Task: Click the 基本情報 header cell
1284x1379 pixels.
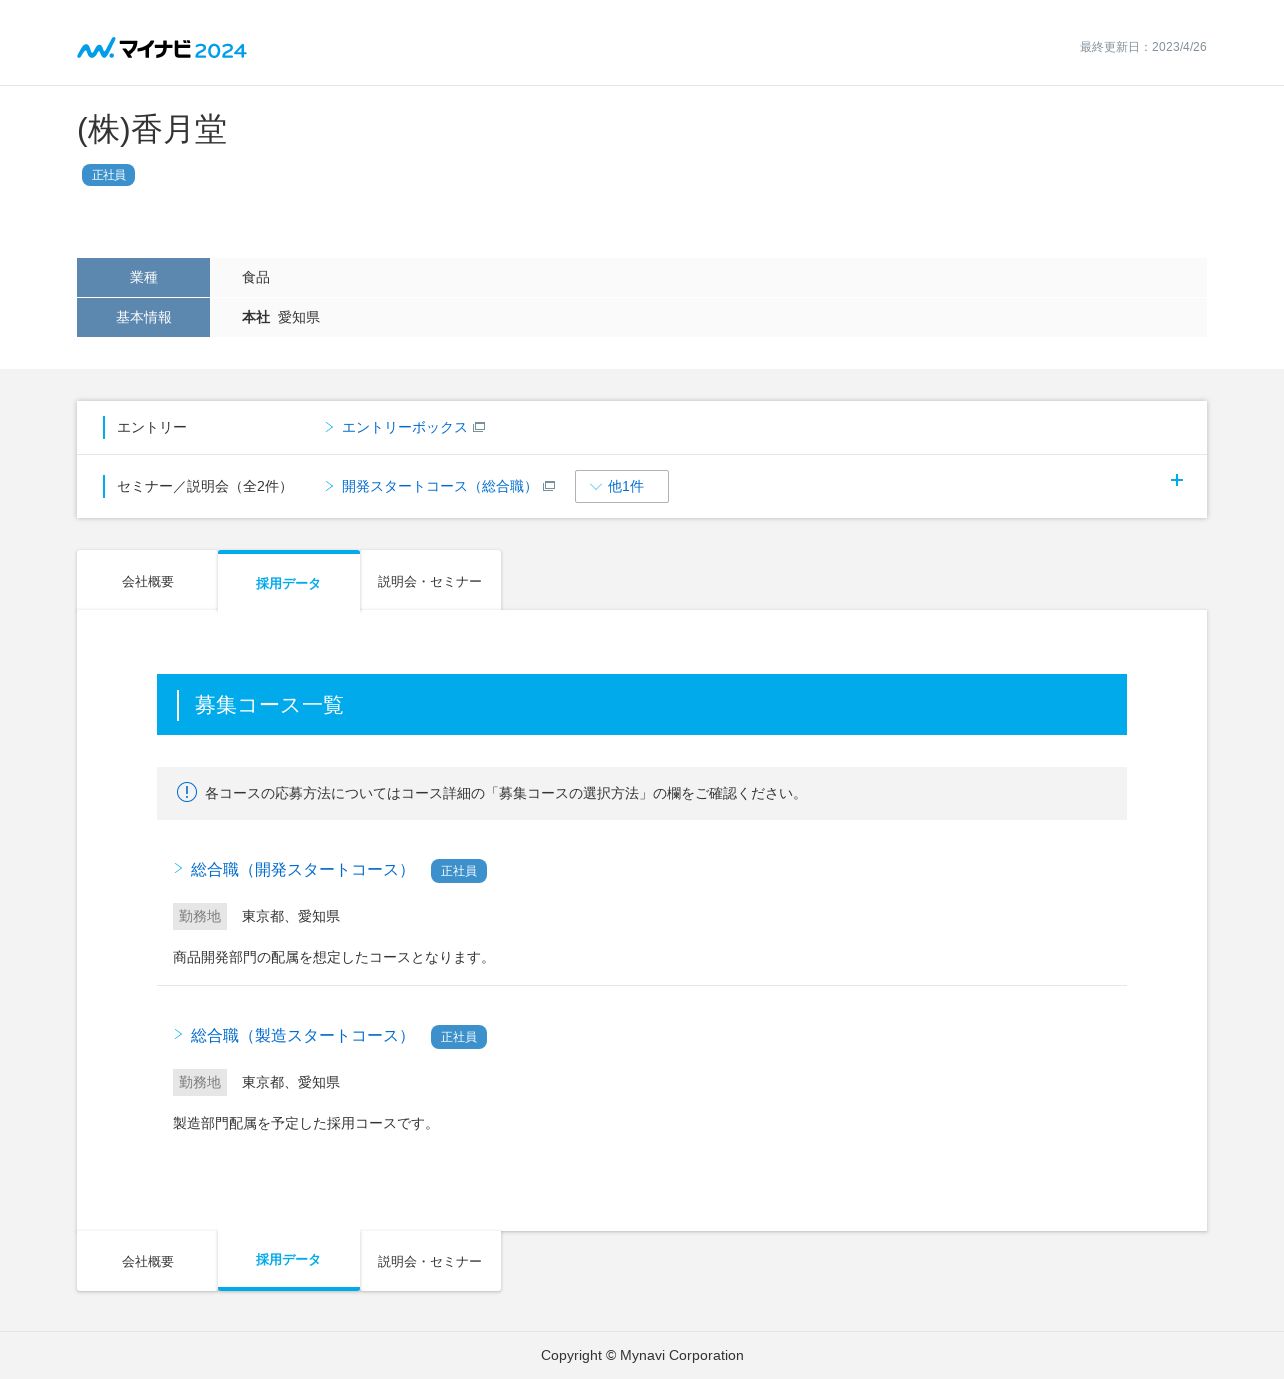Action: (x=143, y=317)
